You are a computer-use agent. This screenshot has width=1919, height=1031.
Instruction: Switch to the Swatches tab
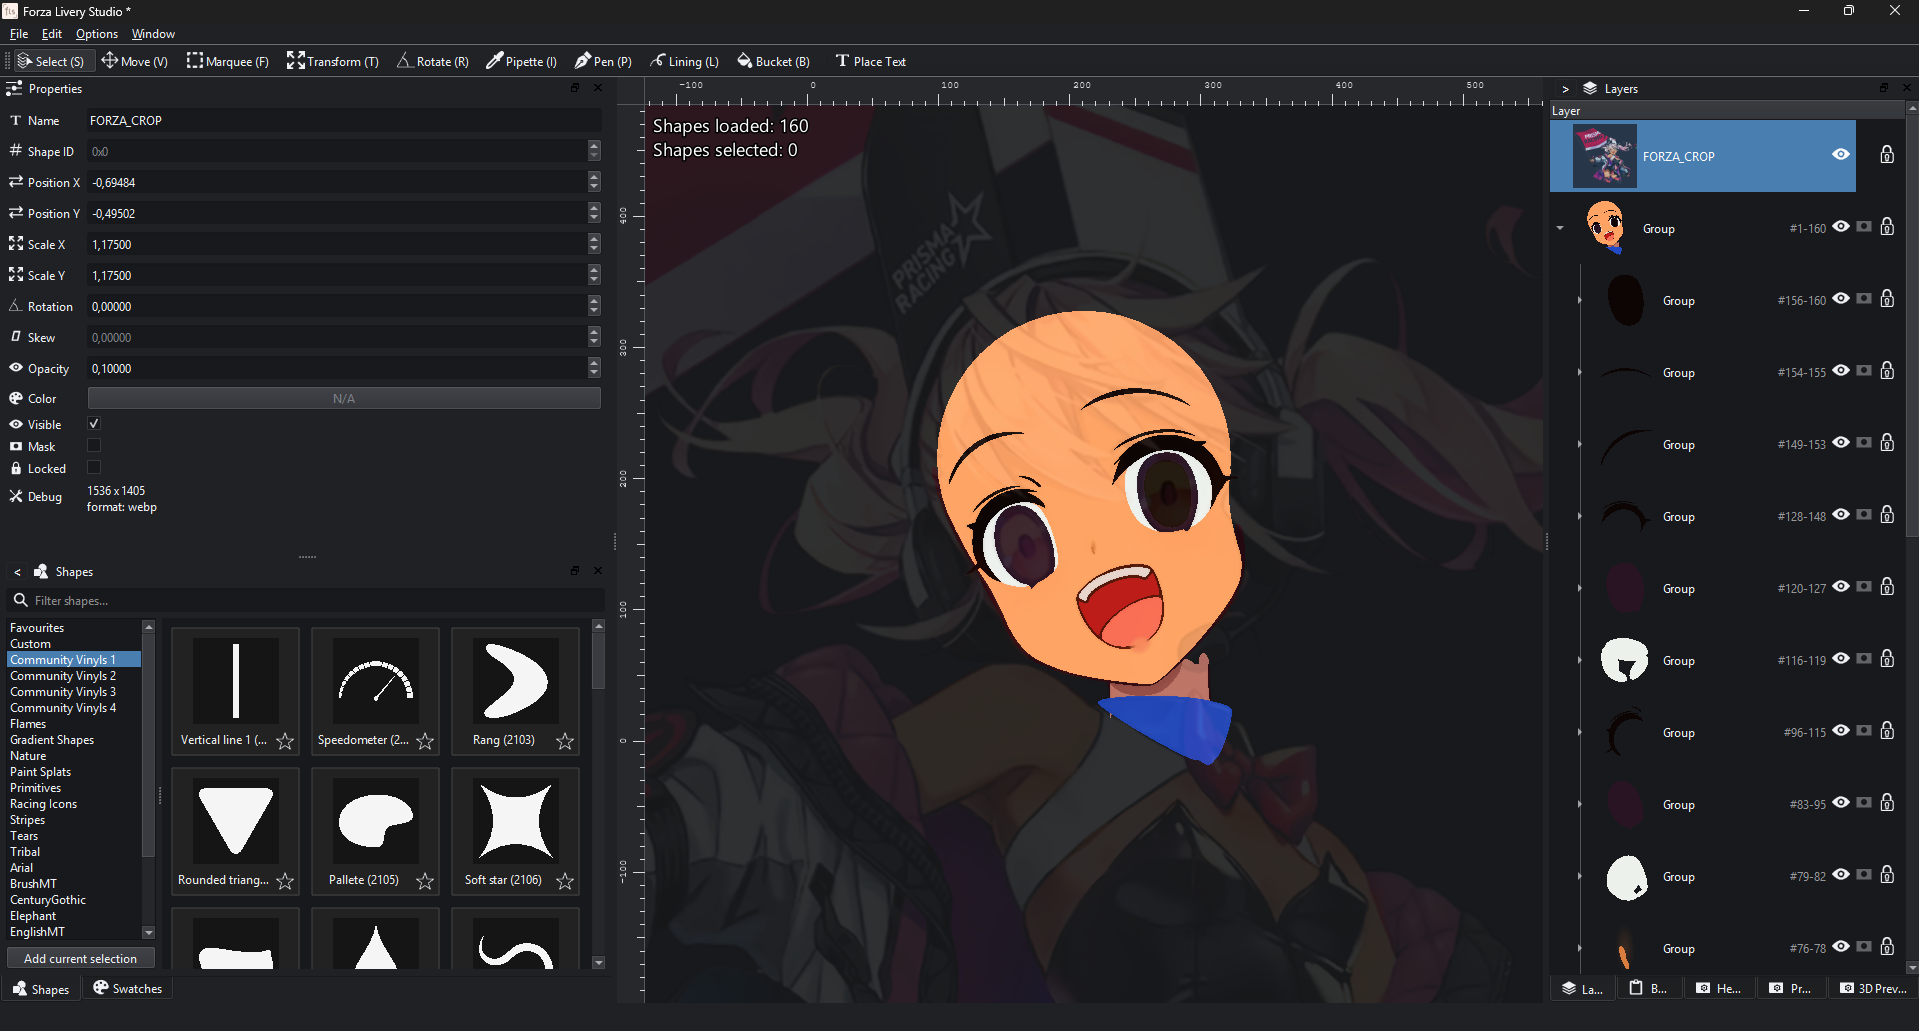(x=128, y=988)
